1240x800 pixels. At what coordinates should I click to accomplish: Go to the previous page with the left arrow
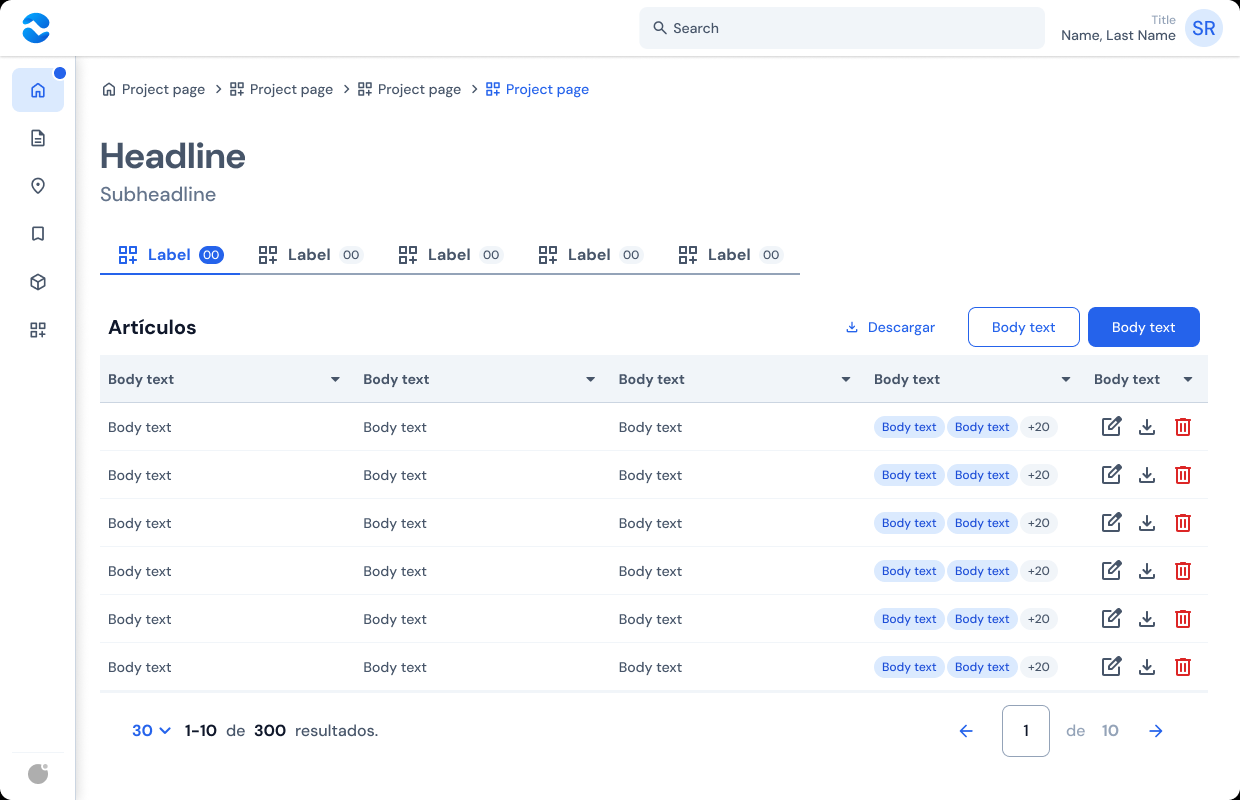(x=966, y=731)
